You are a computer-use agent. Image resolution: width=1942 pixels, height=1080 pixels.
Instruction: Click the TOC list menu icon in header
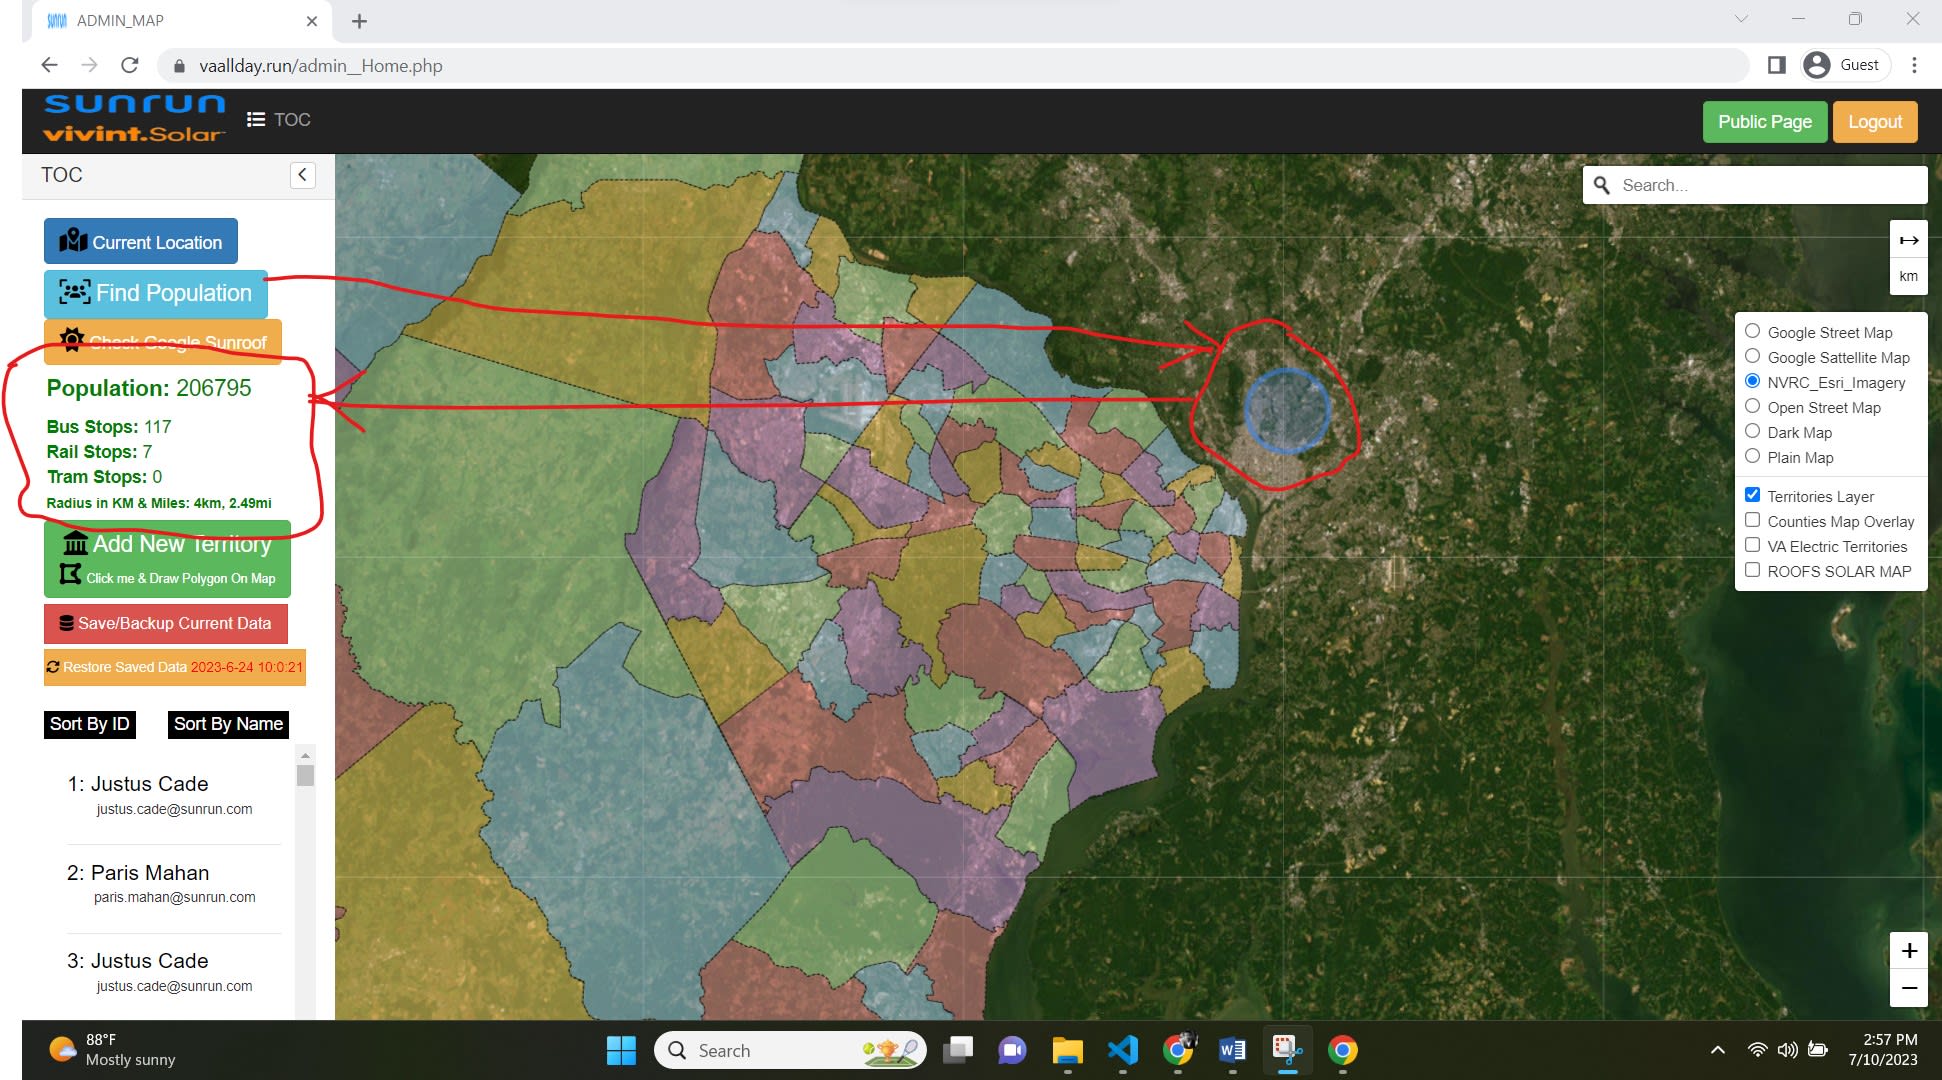256,120
